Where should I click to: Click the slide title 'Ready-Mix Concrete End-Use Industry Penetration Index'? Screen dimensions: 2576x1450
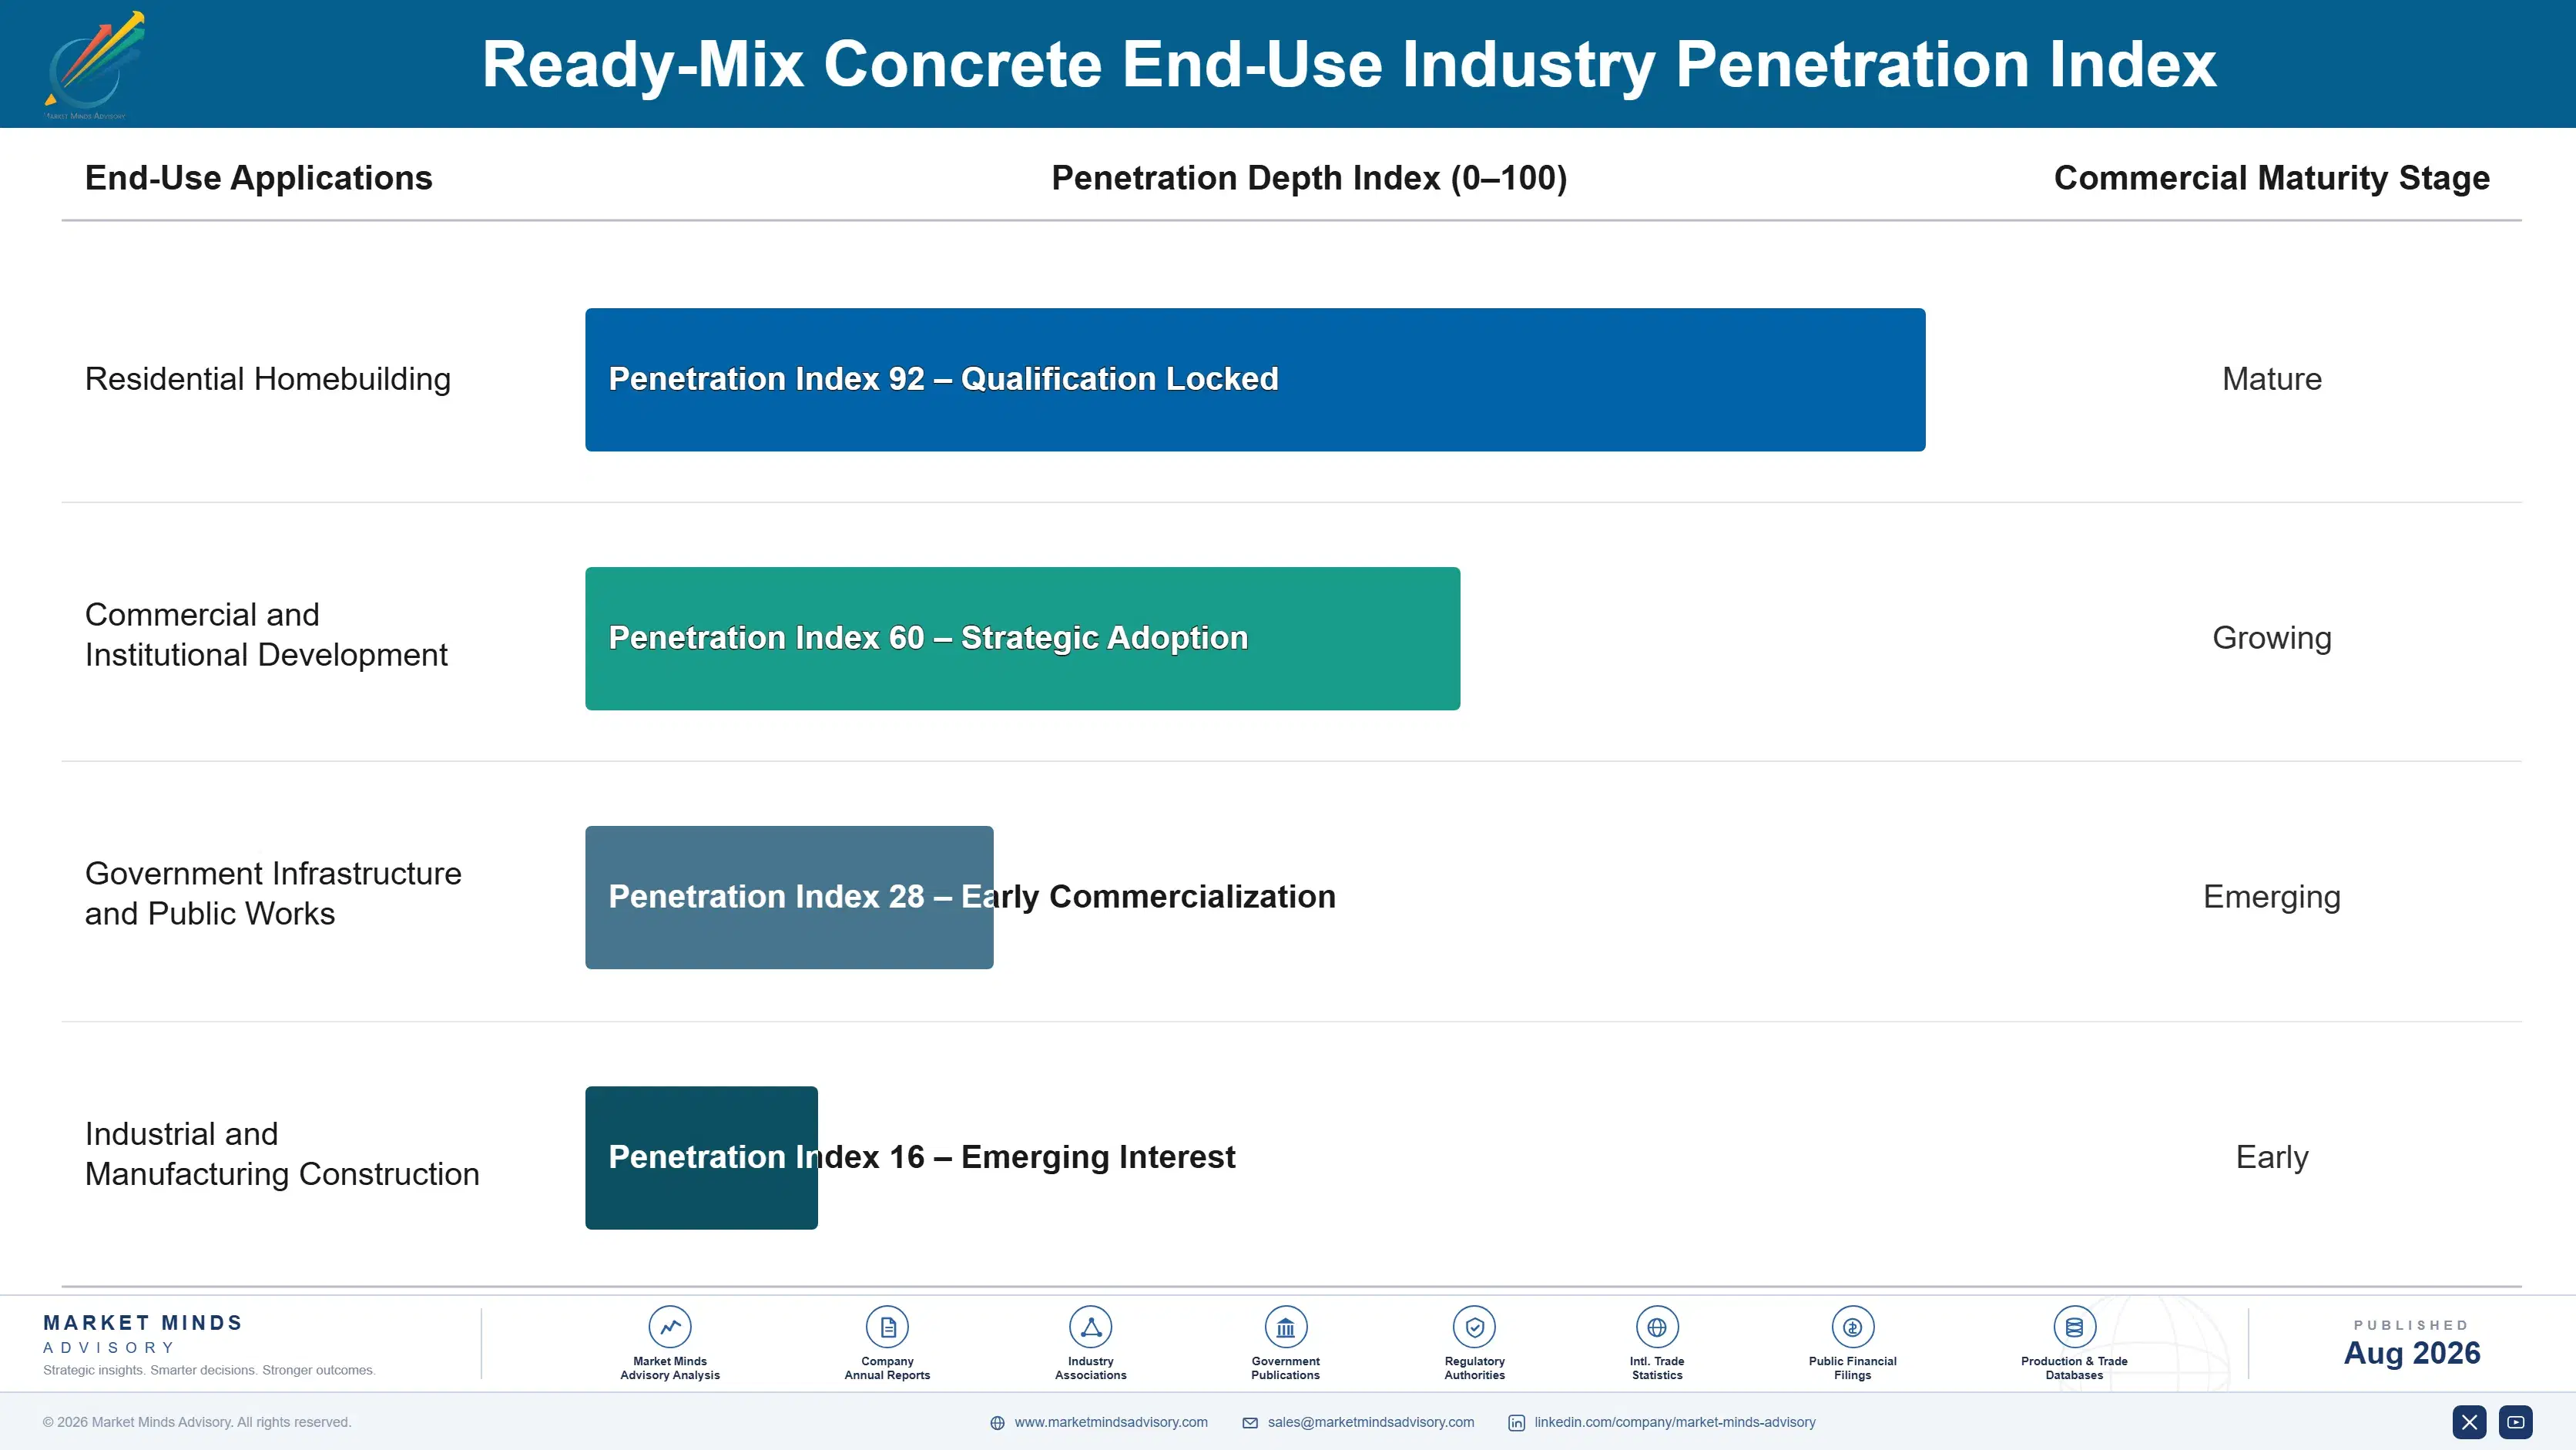point(1349,65)
